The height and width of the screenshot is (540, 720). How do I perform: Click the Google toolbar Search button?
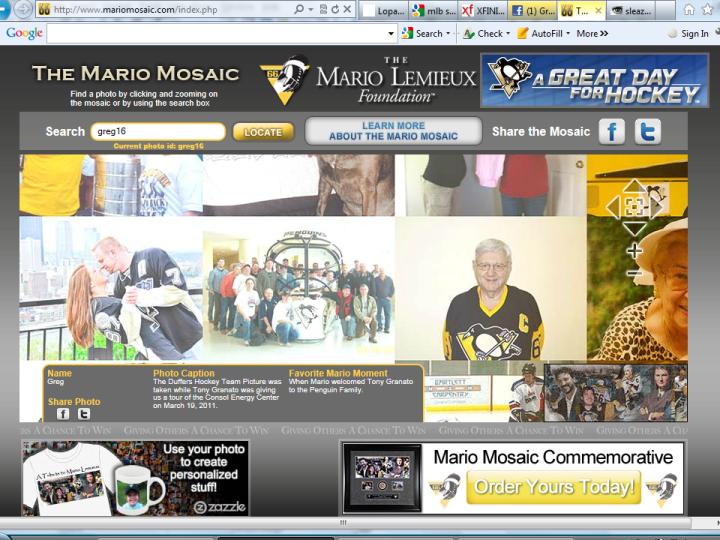coord(422,34)
